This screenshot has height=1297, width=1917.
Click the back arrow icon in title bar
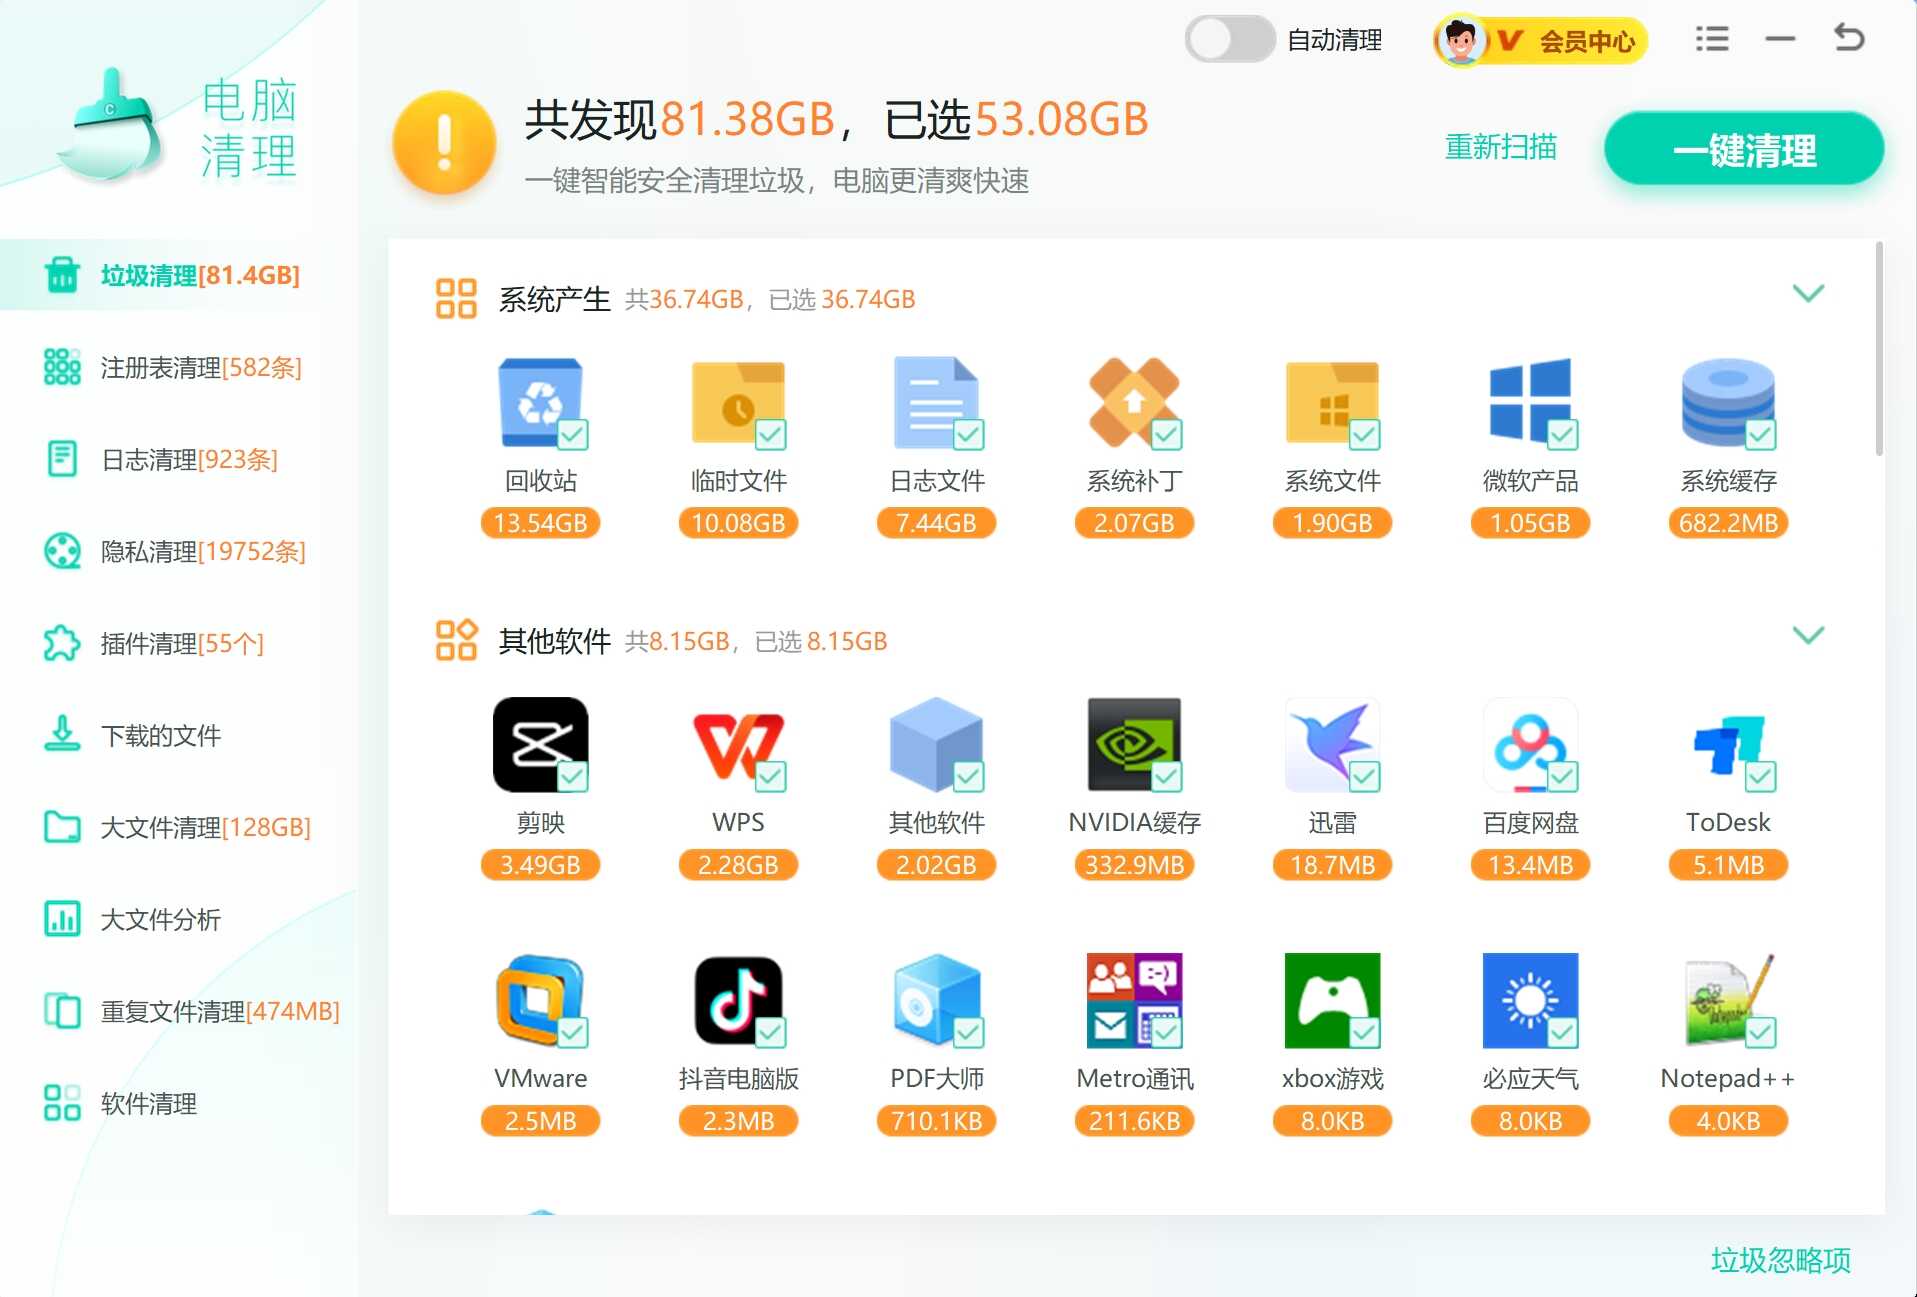tap(1849, 38)
